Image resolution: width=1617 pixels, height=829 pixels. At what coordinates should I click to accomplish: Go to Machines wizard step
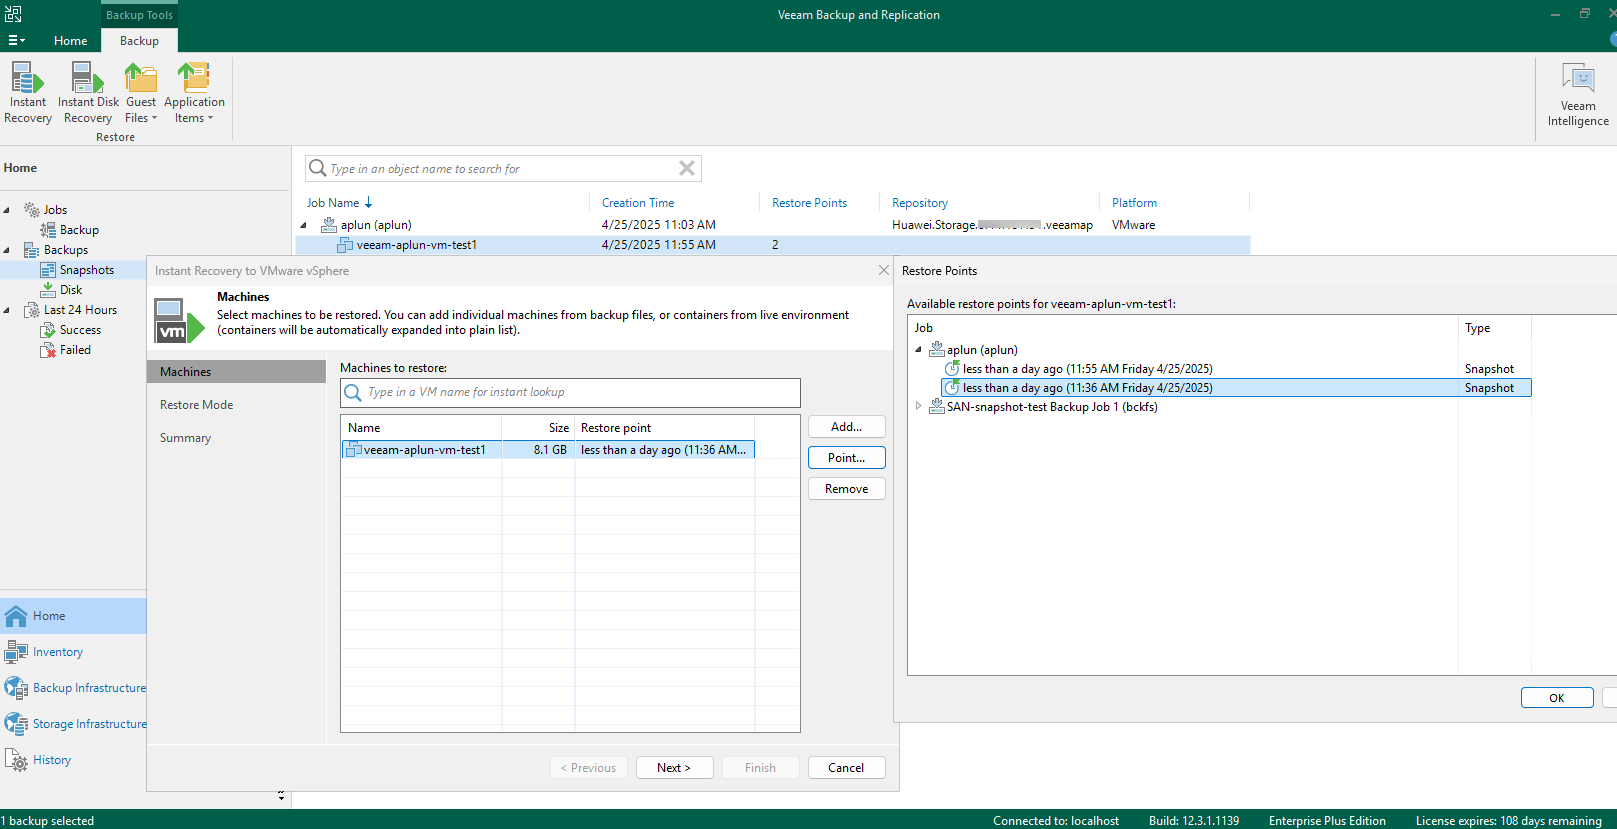(236, 371)
